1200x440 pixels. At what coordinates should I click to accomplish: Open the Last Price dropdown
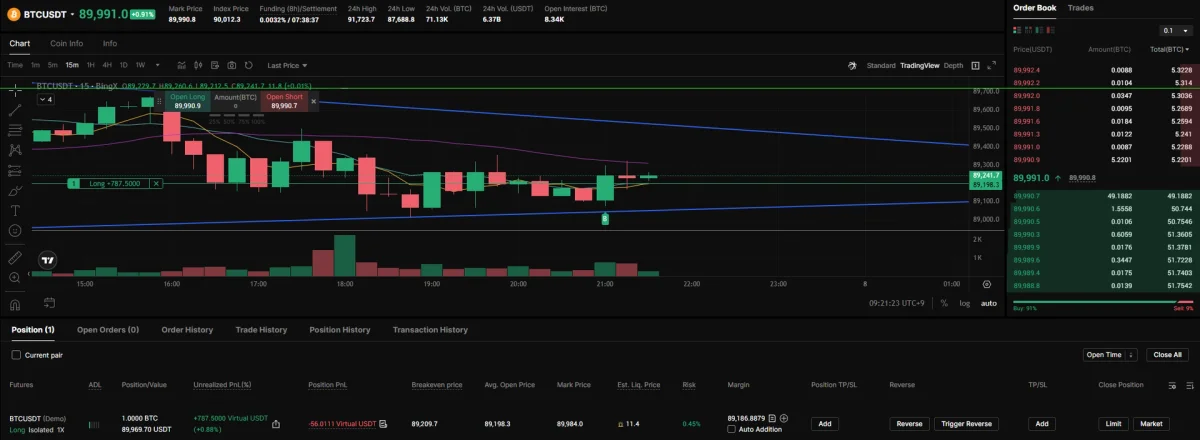(287, 65)
